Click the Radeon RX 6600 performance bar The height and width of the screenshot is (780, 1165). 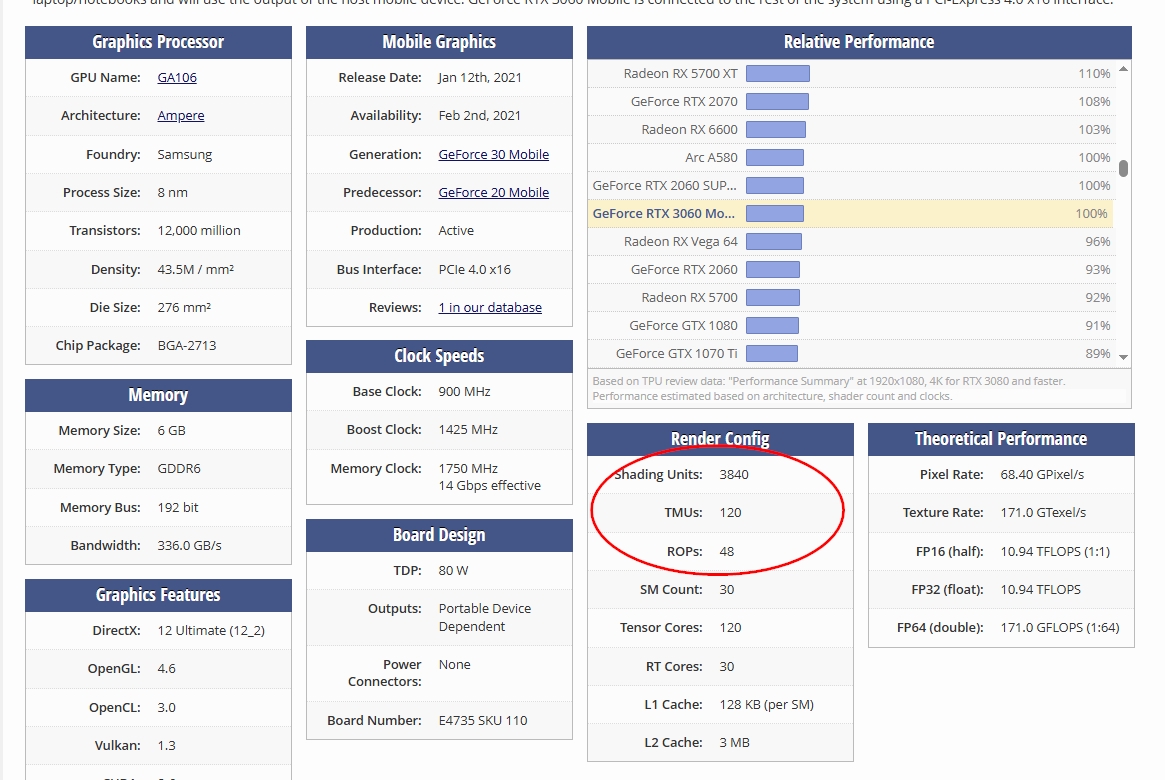click(x=776, y=129)
